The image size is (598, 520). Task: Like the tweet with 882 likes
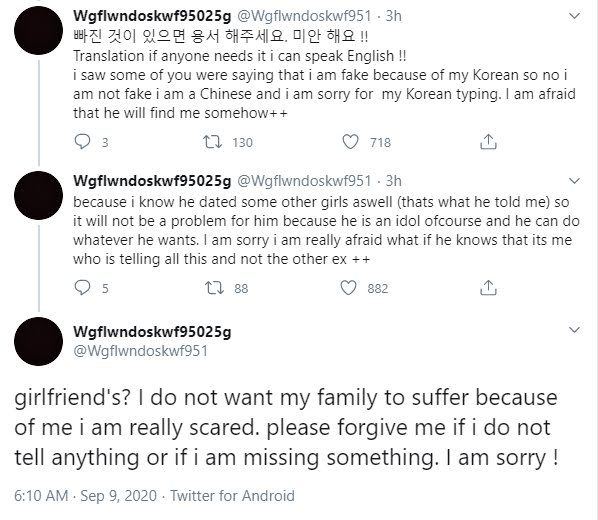348,288
